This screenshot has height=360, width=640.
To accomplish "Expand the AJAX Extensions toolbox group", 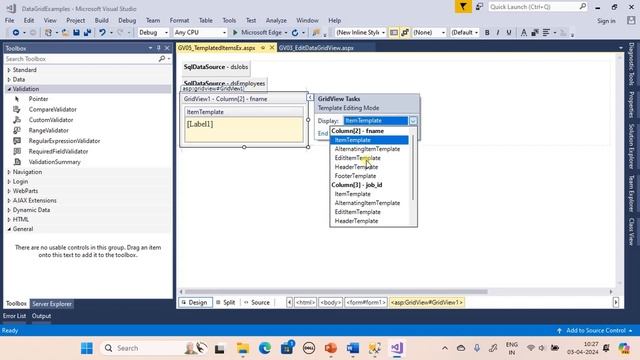I will (x=9, y=200).
